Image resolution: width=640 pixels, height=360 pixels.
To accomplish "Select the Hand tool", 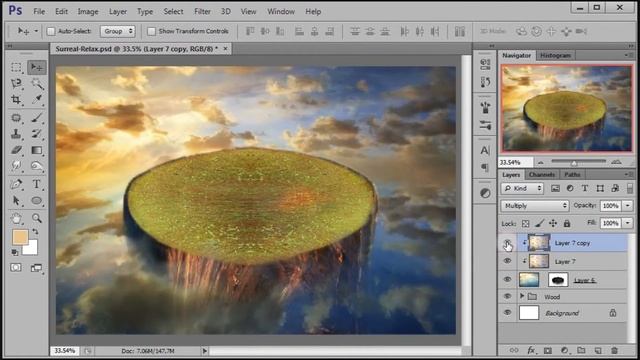I will click(x=16, y=218).
